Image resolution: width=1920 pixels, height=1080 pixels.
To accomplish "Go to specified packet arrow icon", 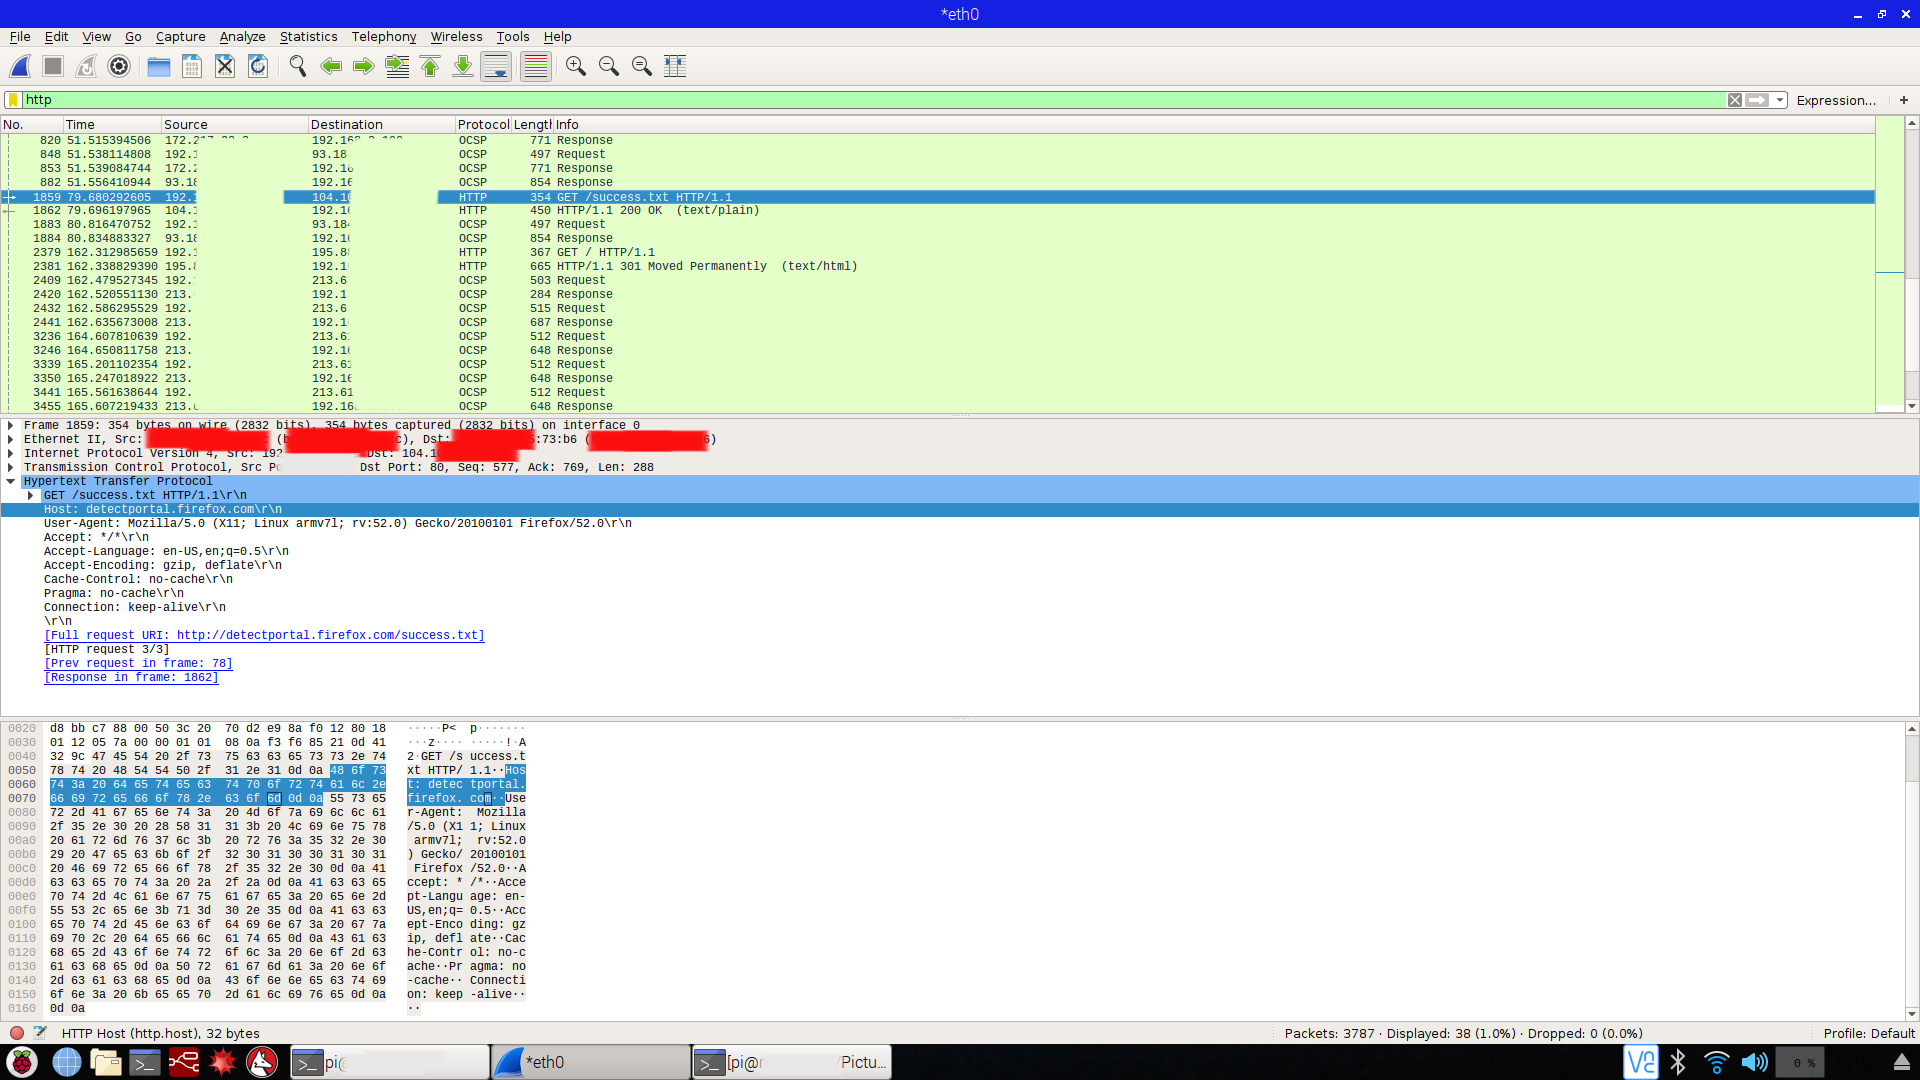I will [x=397, y=66].
